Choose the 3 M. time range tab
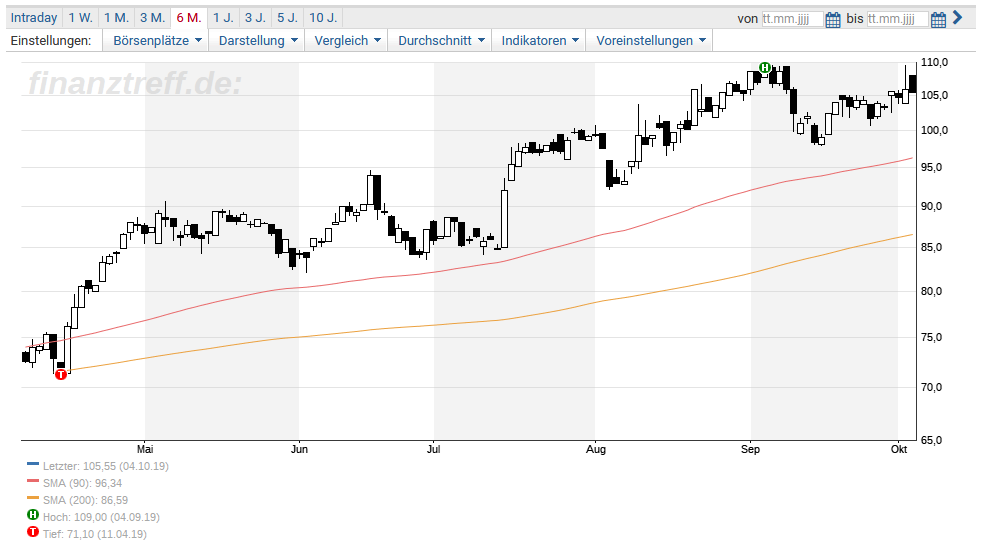The width and height of the screenshot is (982, 545). (152, 18)
